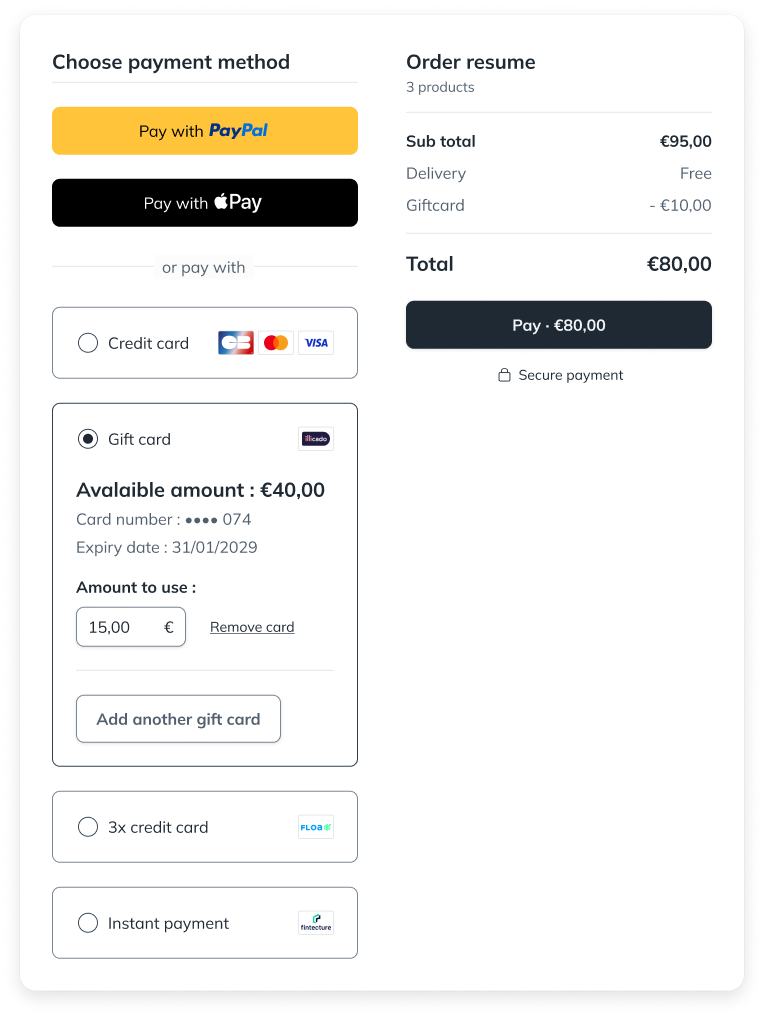Click the Fintecture logo icon
The height and width of the screenshot is (1017, 764).
click(x=316, y=923)
